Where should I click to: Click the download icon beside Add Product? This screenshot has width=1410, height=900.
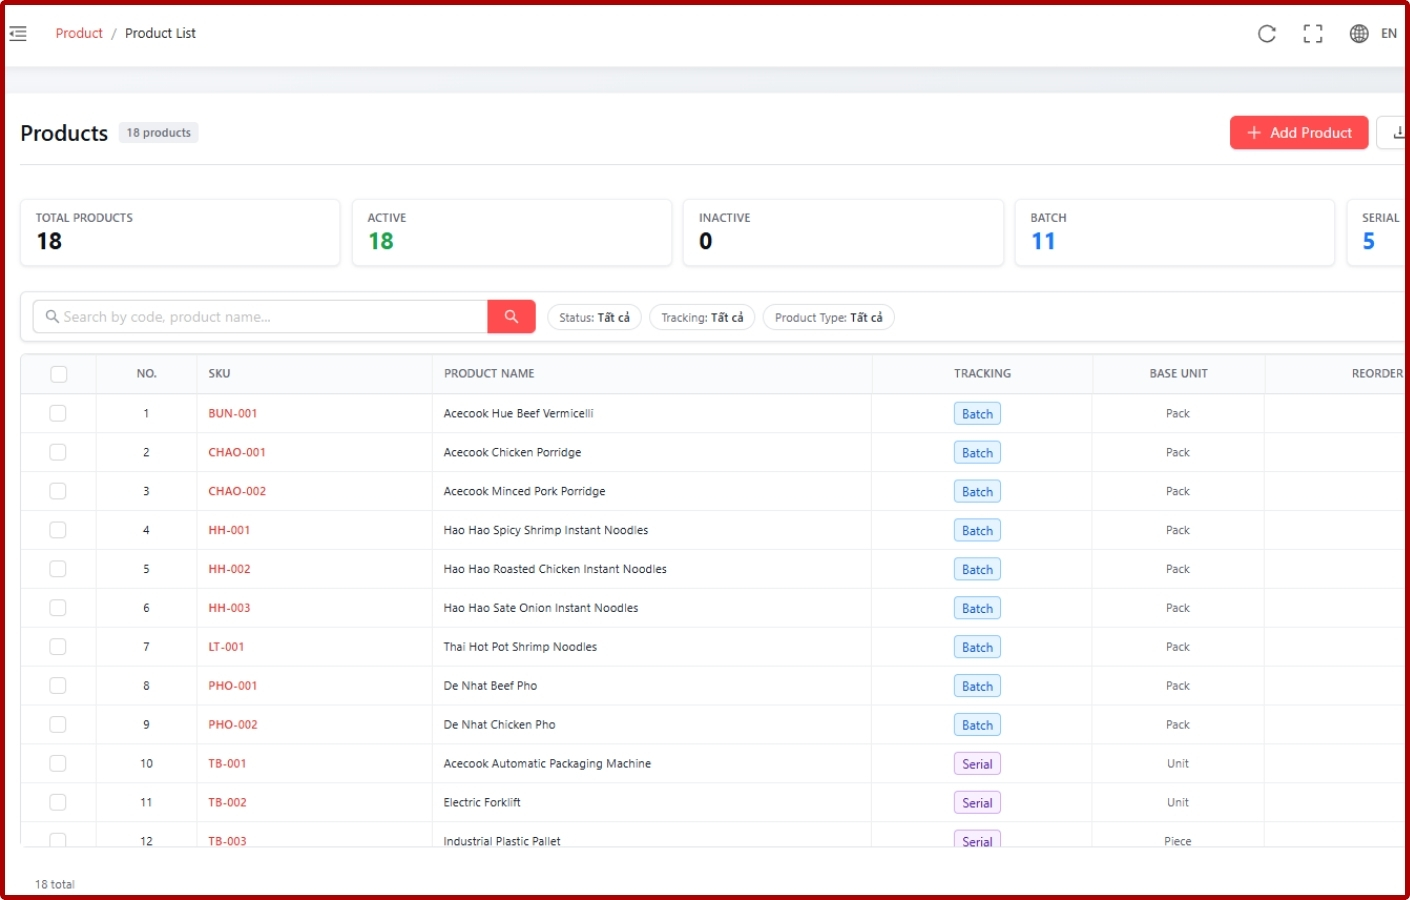(x=1395, y=132)
